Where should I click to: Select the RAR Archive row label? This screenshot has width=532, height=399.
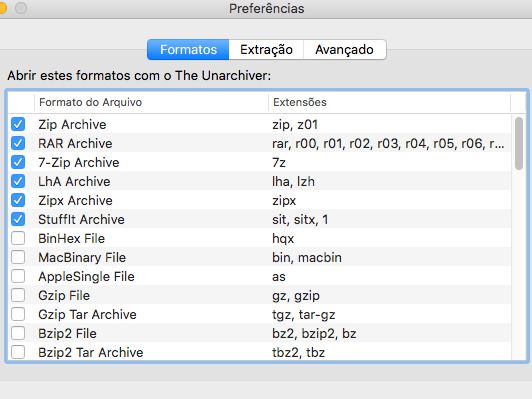tap(75, 144)
